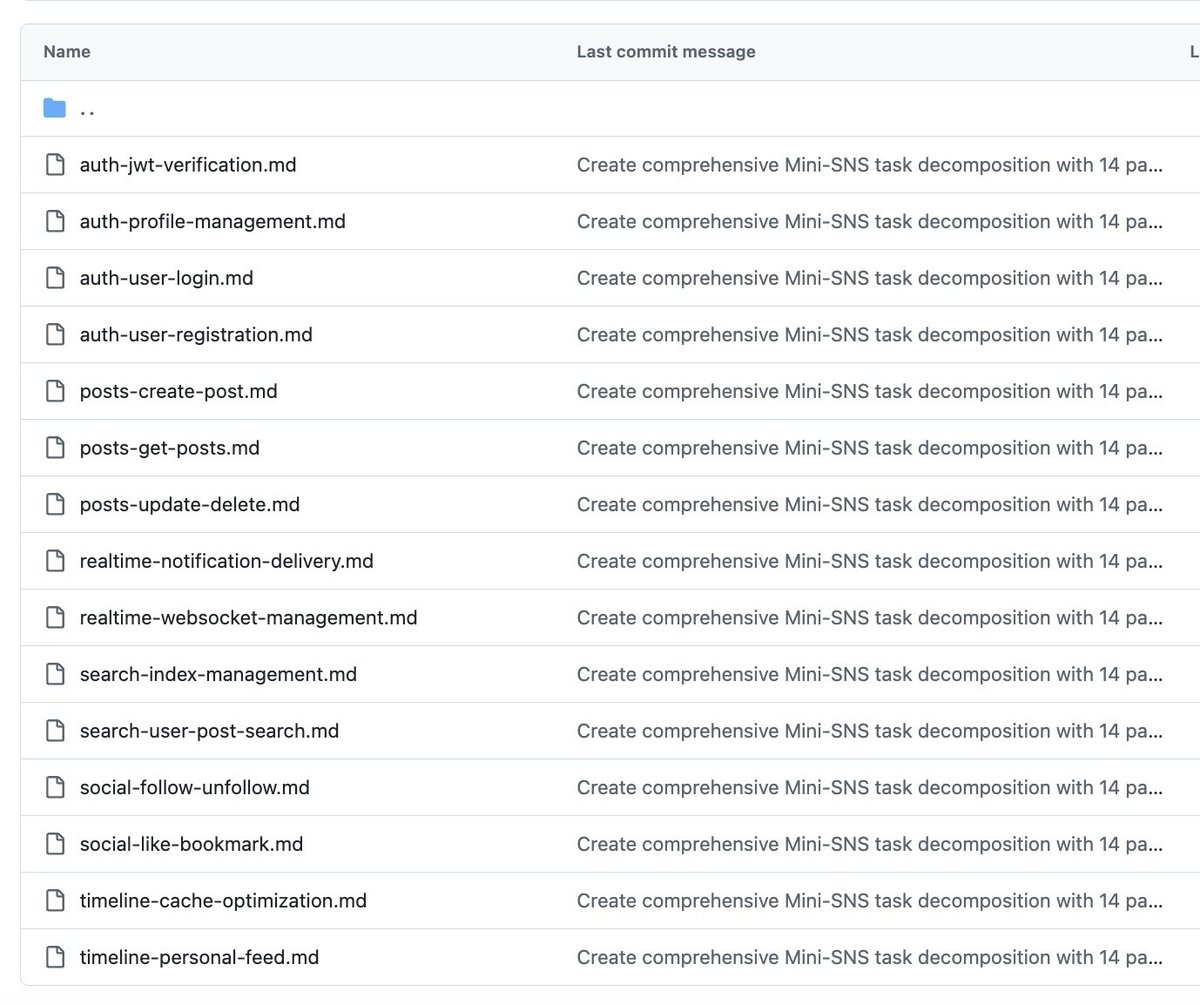Open the search-user-post-search.md file

[x=207, y=731]
